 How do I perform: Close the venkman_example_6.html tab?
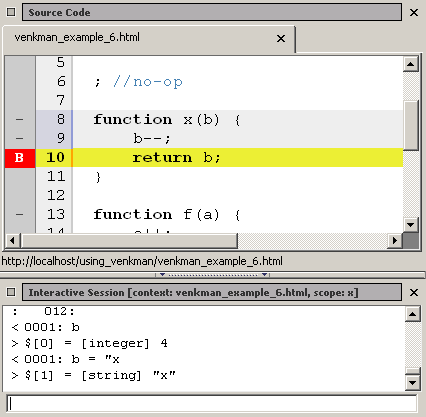pos(281,39)
